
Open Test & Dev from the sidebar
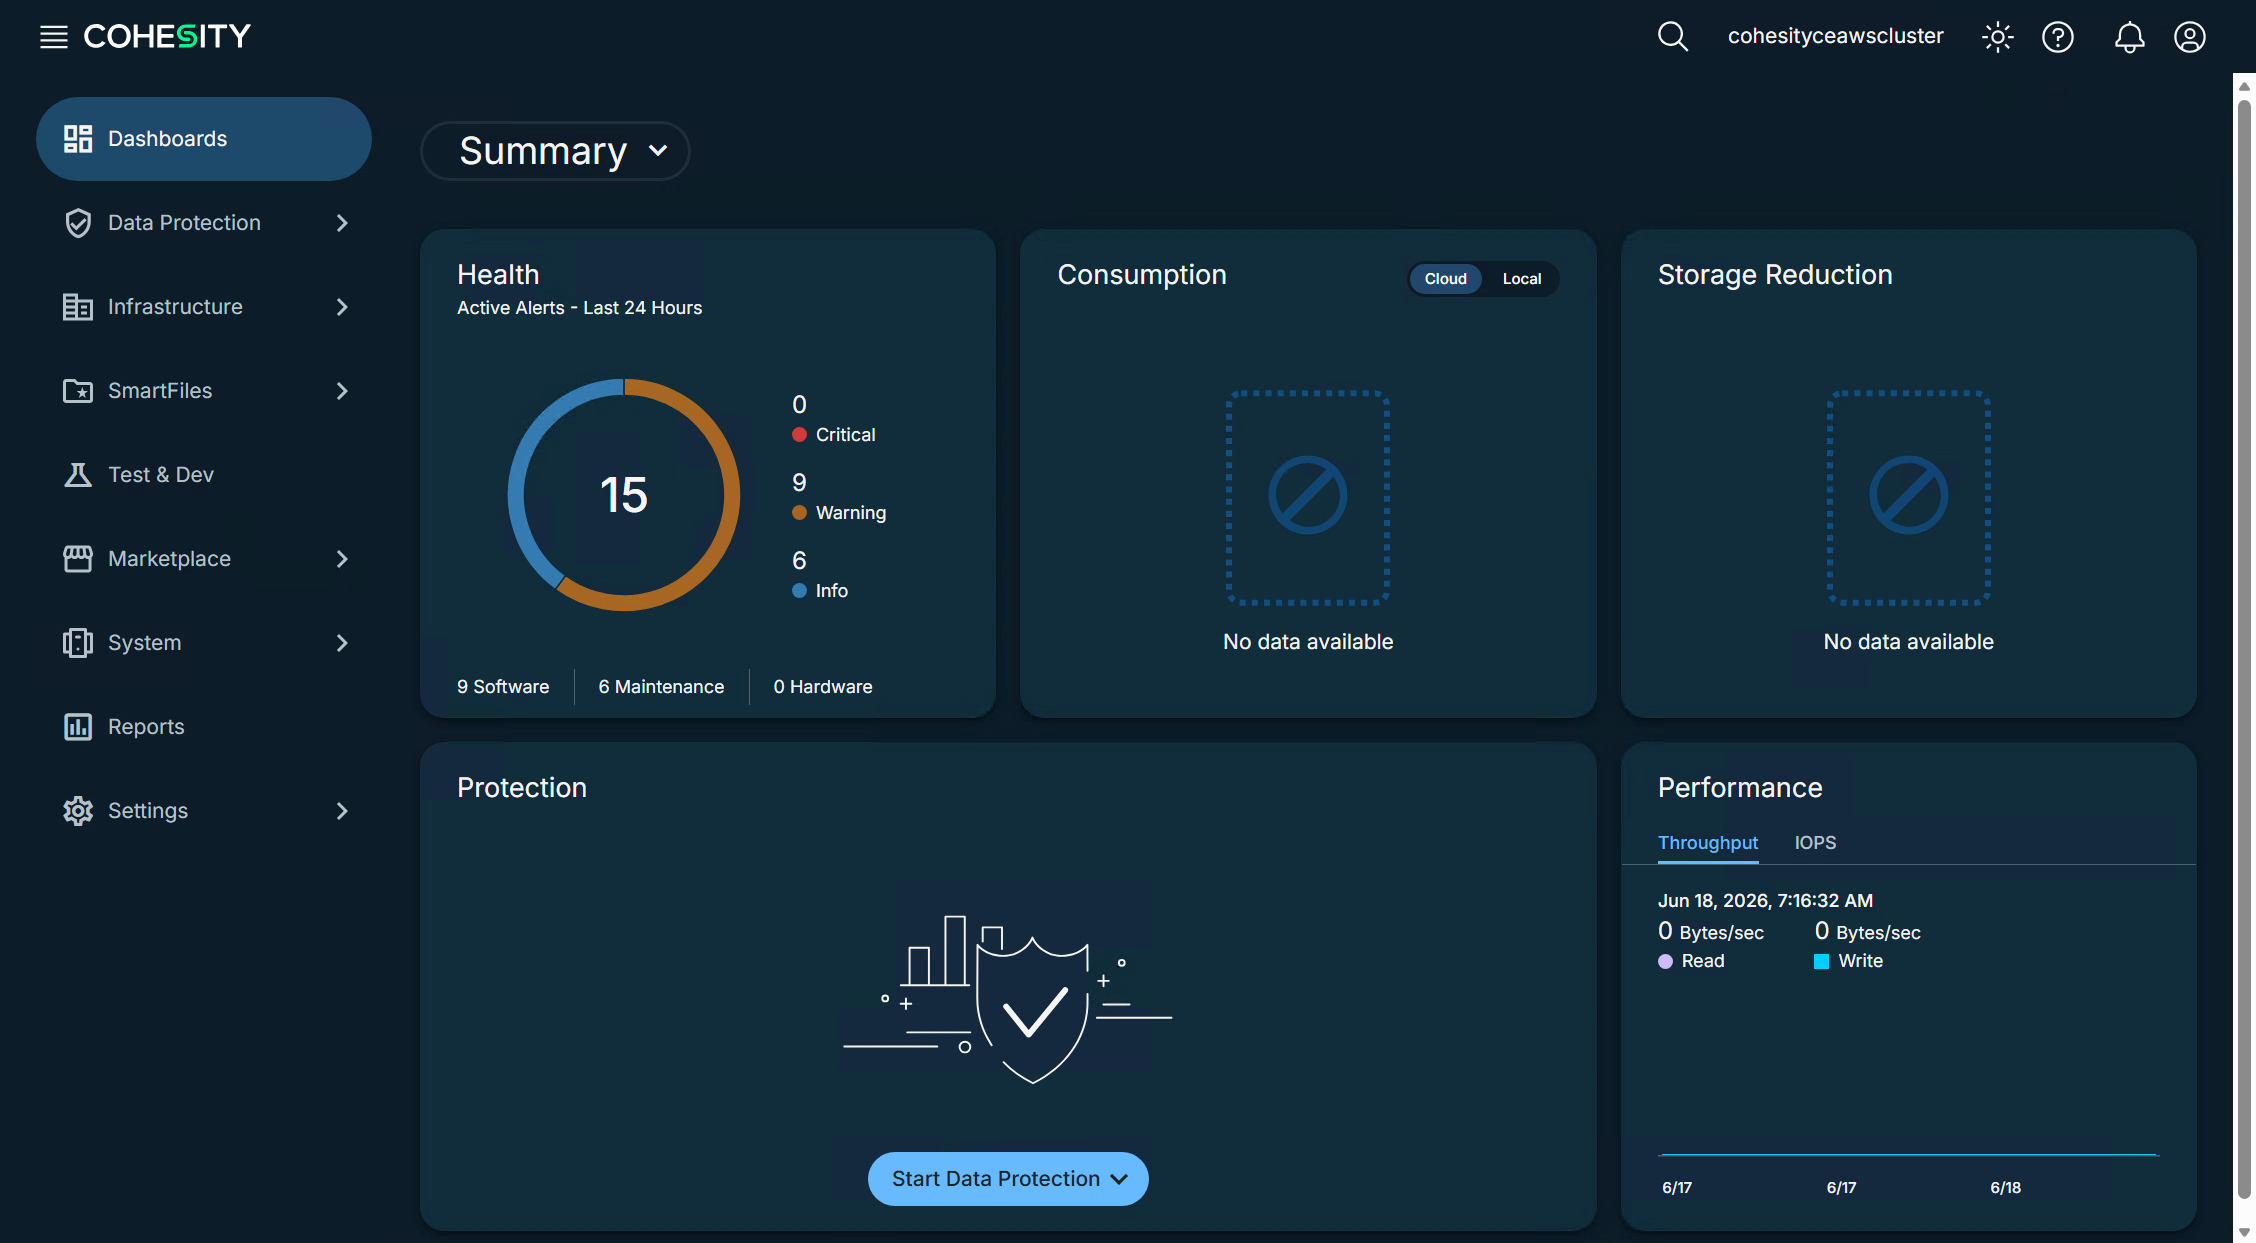(x=204, y=475)
